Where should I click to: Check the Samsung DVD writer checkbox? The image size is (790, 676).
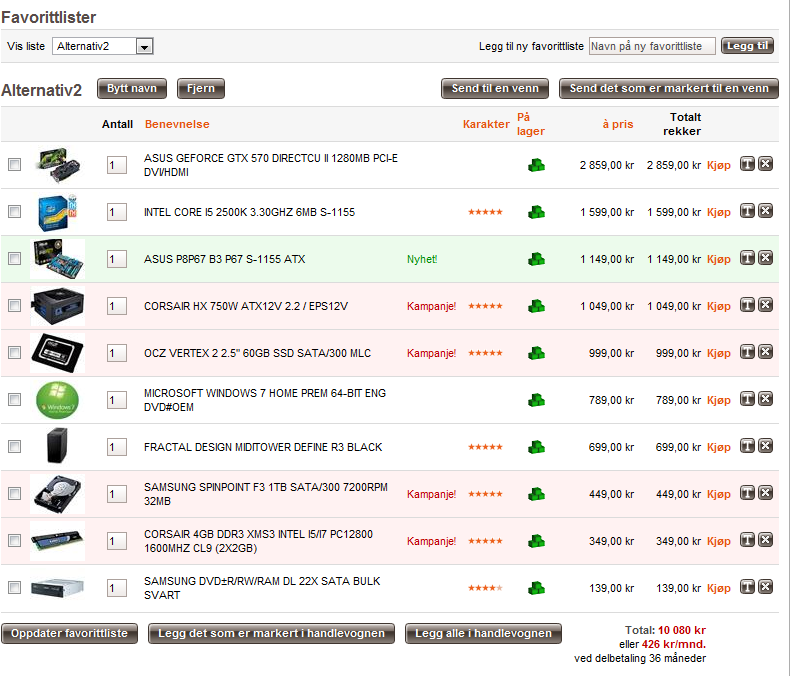pyautogui.click(x=15, y=588)
